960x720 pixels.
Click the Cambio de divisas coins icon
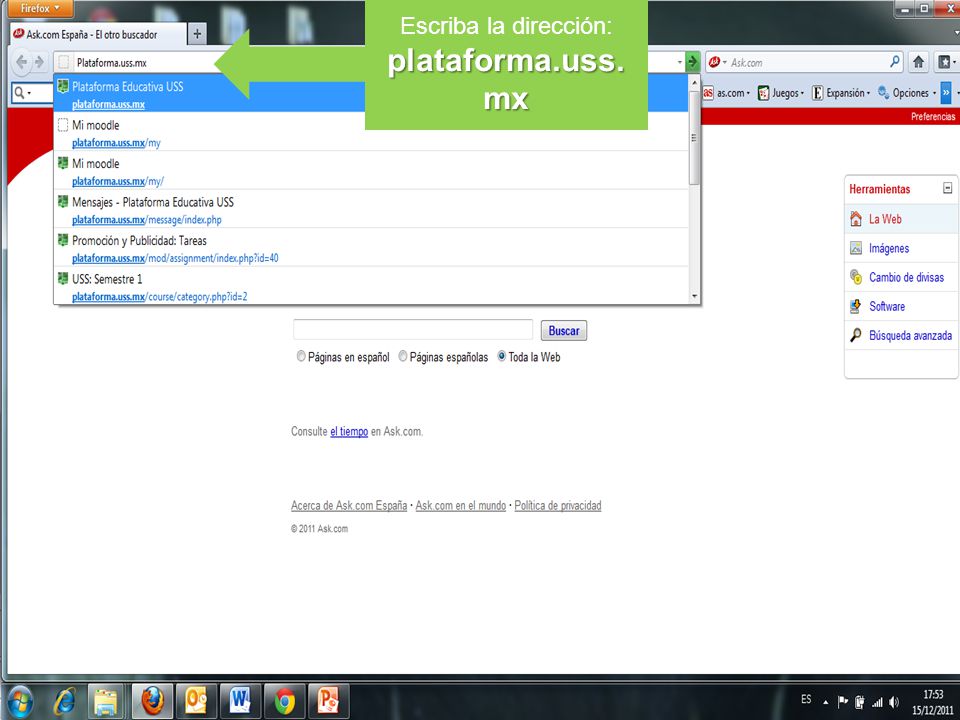pyautogui.click(x=856, y=277)
